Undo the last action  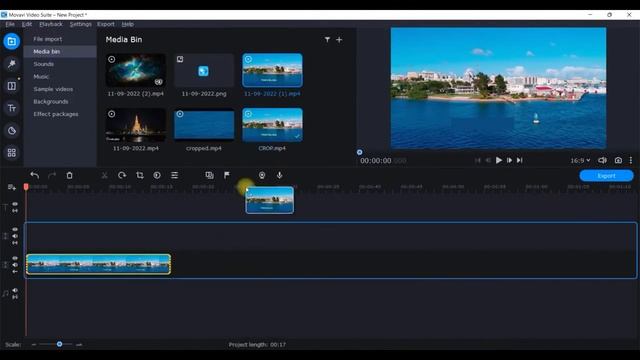click(x=35, y=175)
